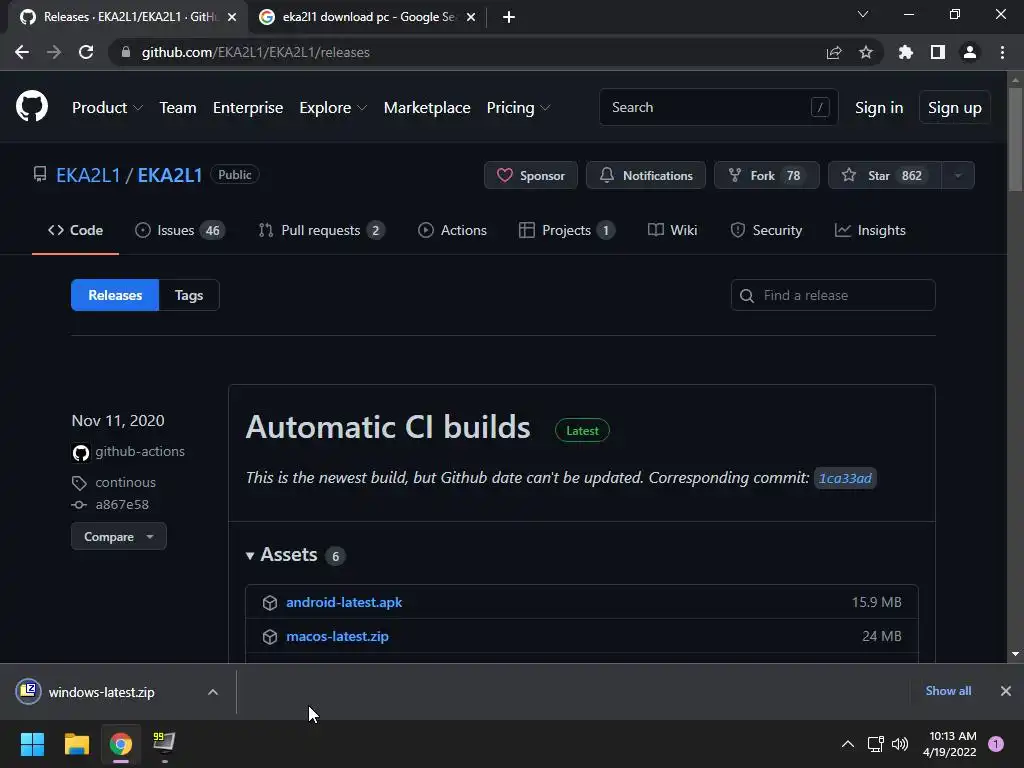1024x768 pixels.
Task: Open the Wiki tab
Action: 672,230
